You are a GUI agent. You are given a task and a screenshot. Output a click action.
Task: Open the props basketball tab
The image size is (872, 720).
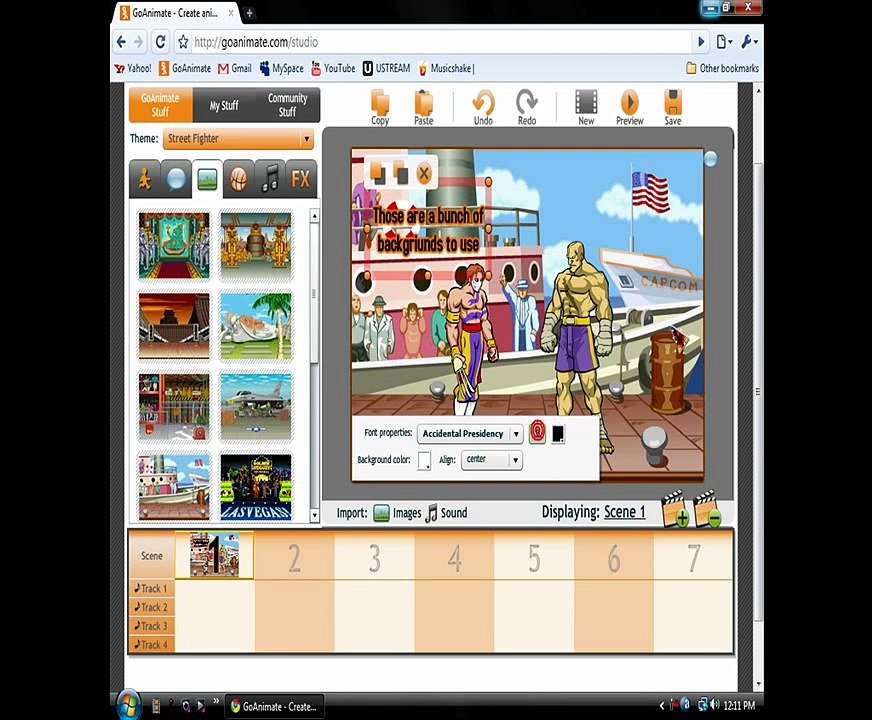point(239,179)
